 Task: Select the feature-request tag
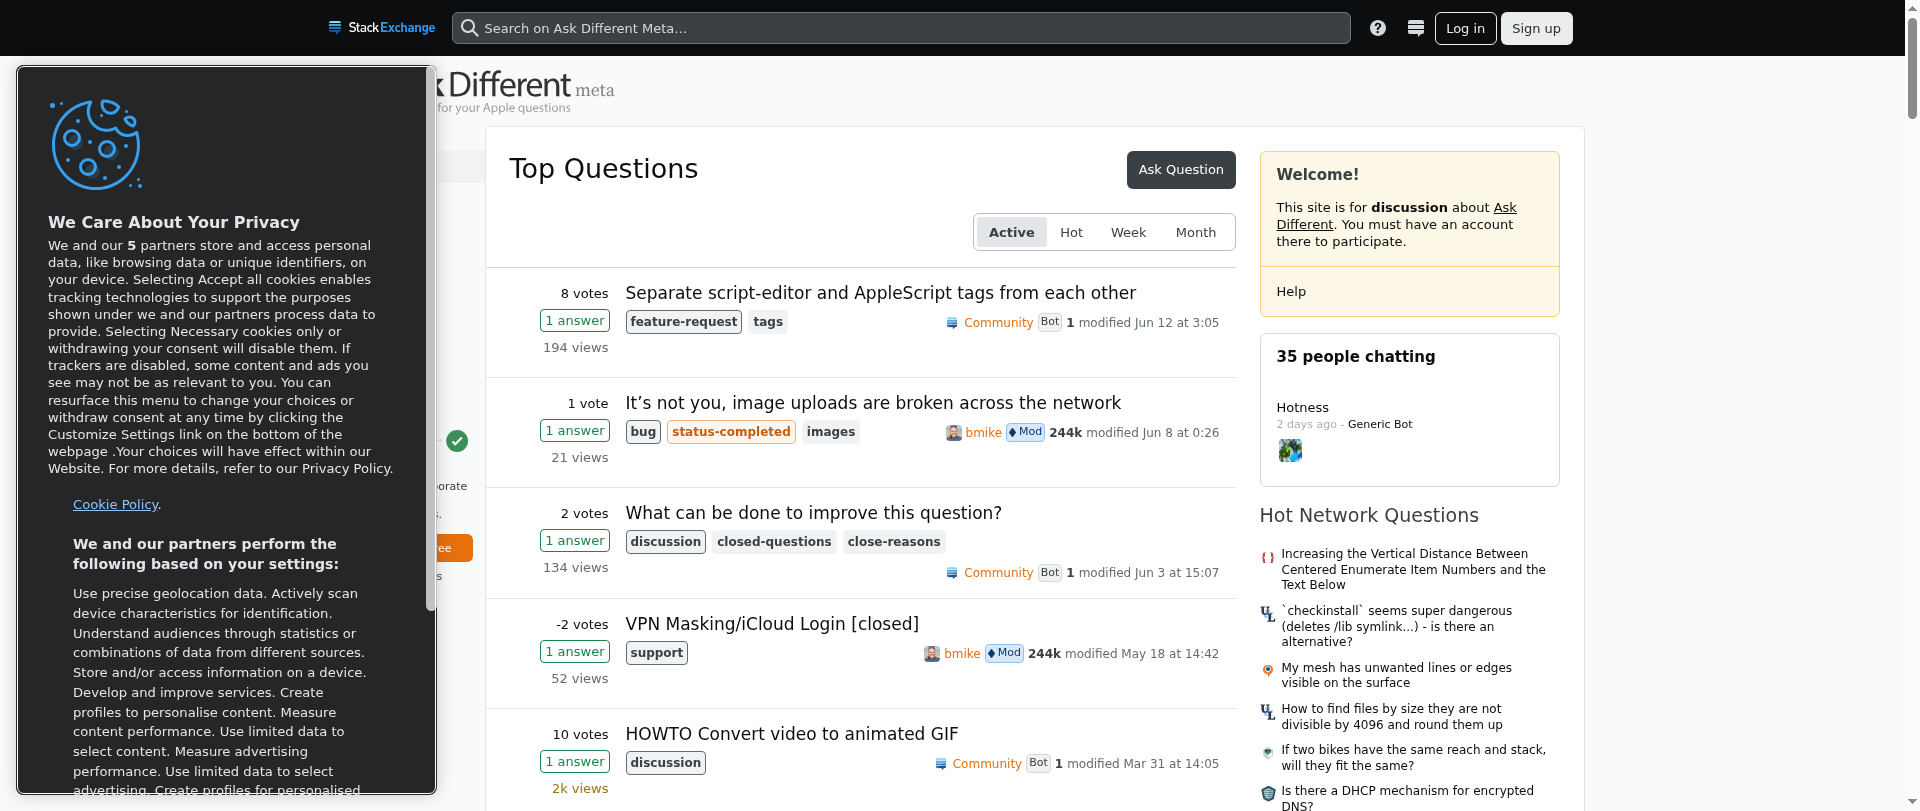tap(684, 322)
